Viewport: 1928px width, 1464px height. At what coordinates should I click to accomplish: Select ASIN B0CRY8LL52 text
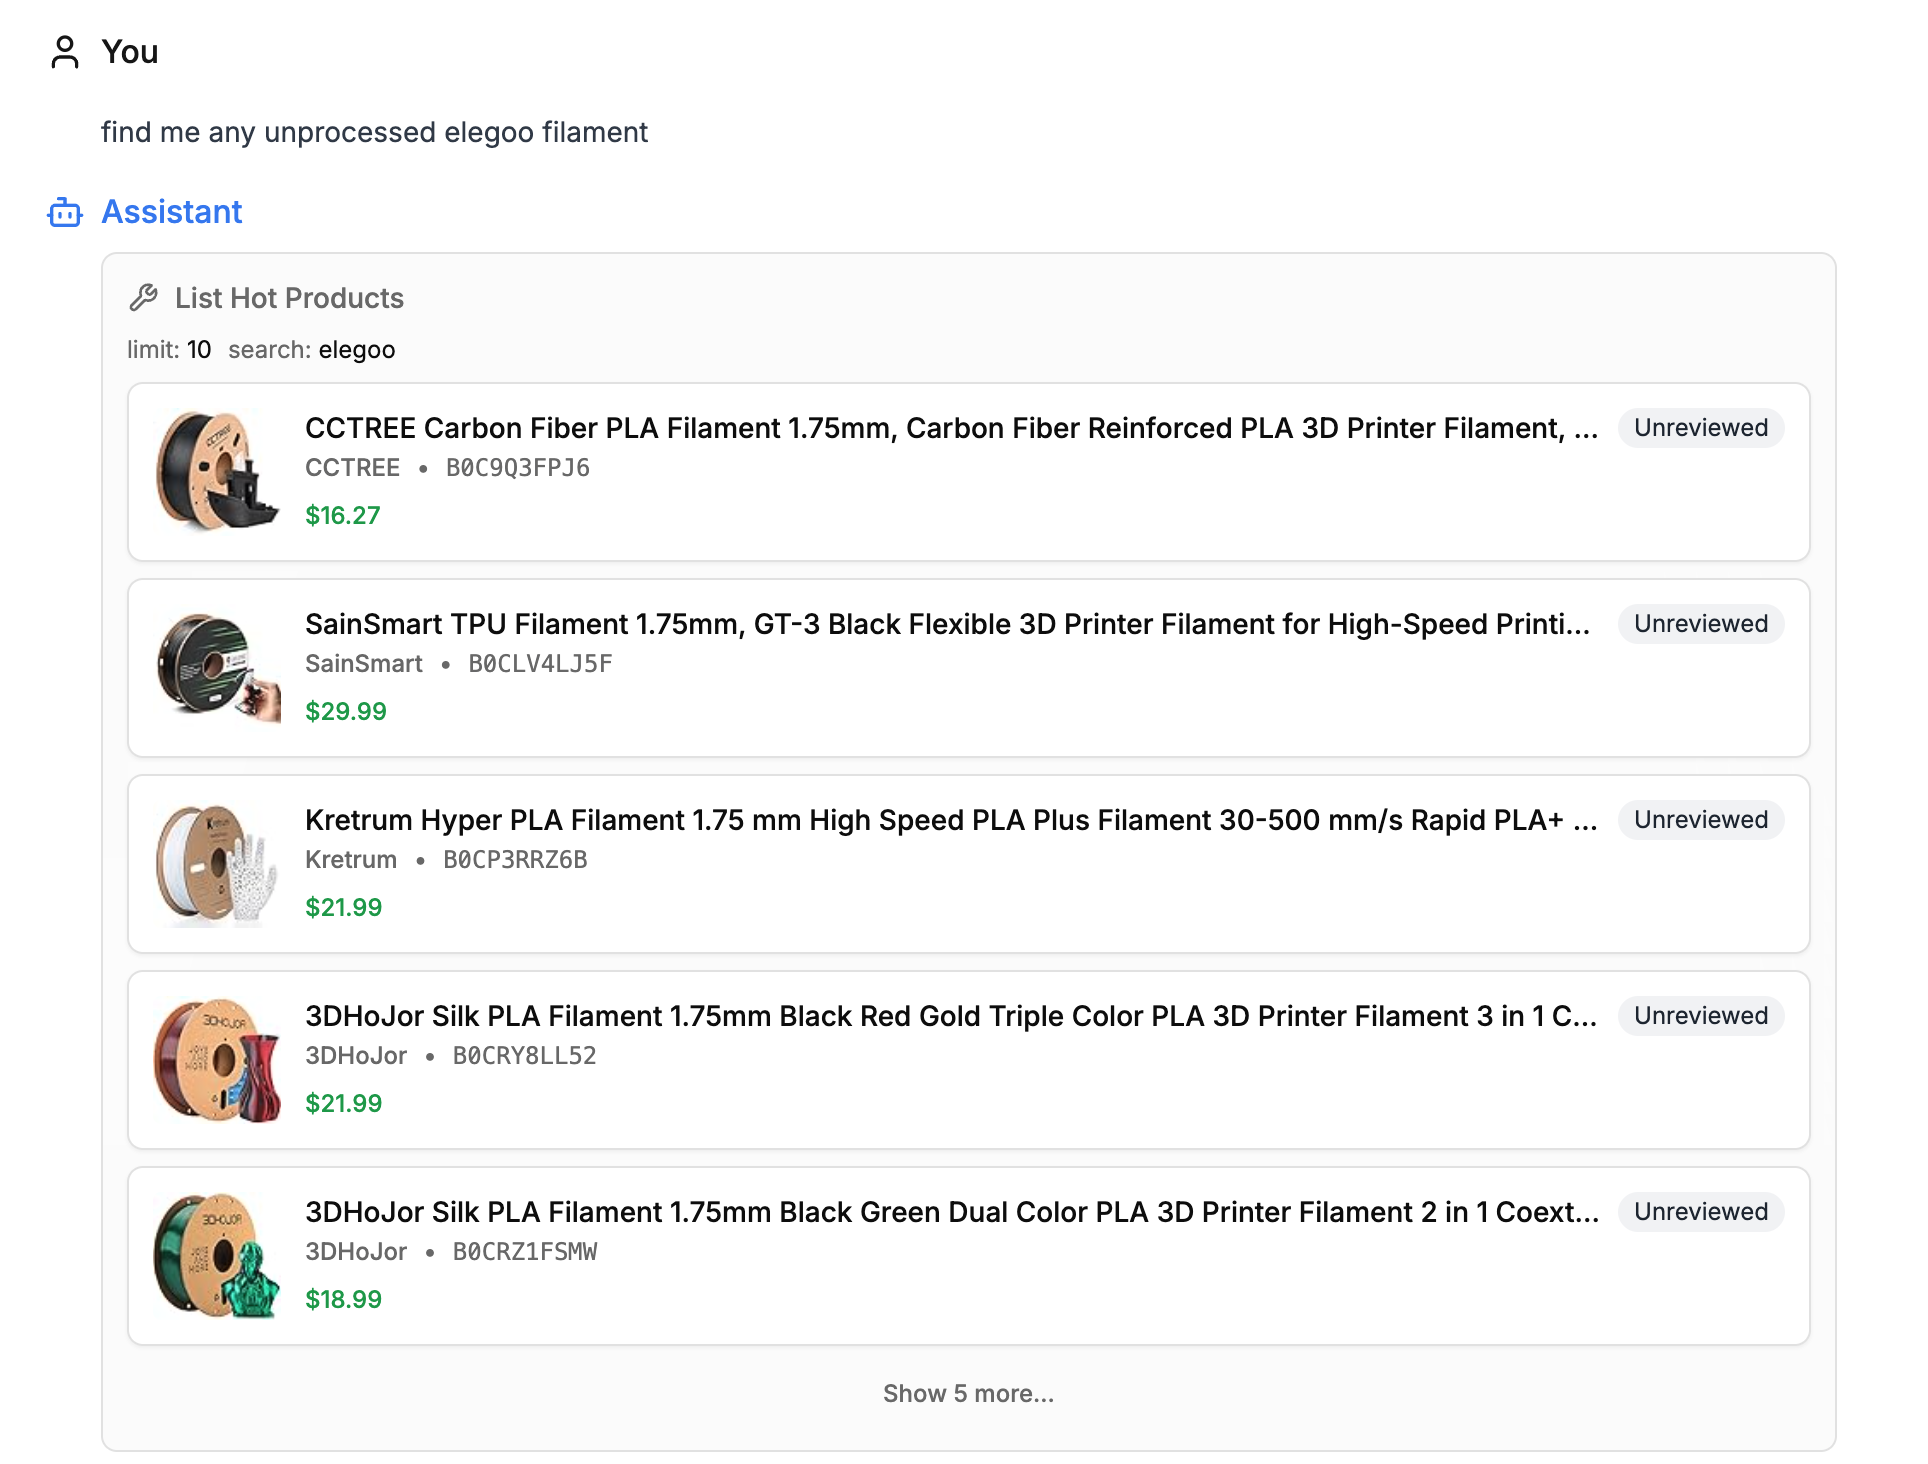coord(524,1056)
